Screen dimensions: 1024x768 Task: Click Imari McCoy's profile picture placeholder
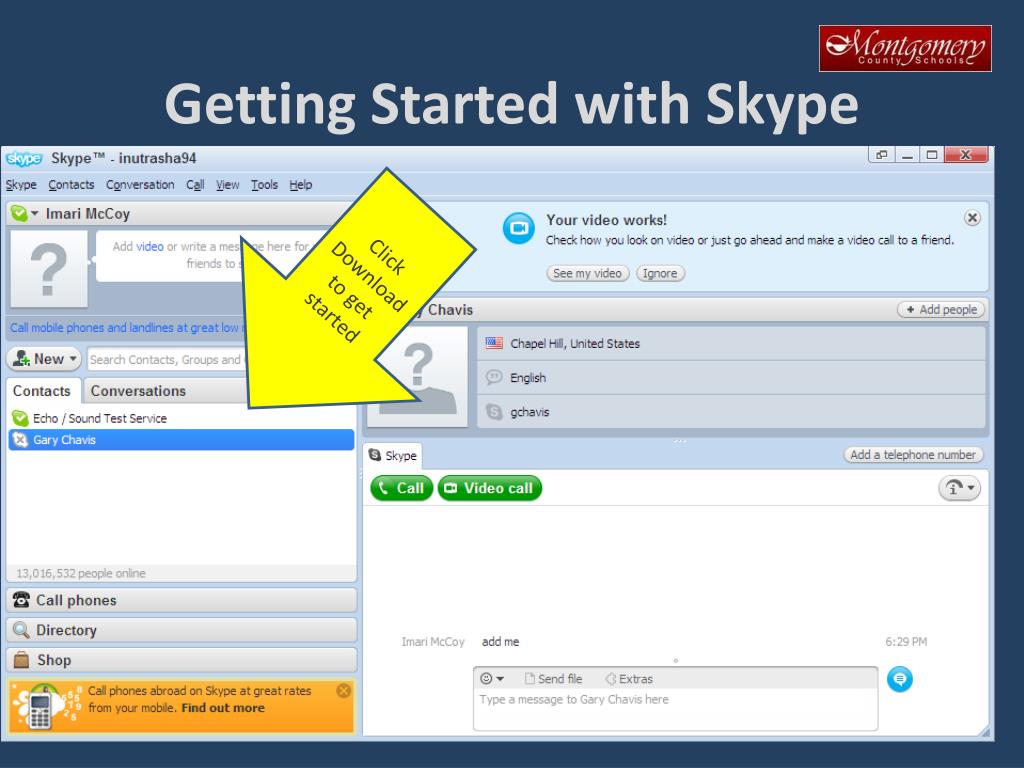point(49,268)
